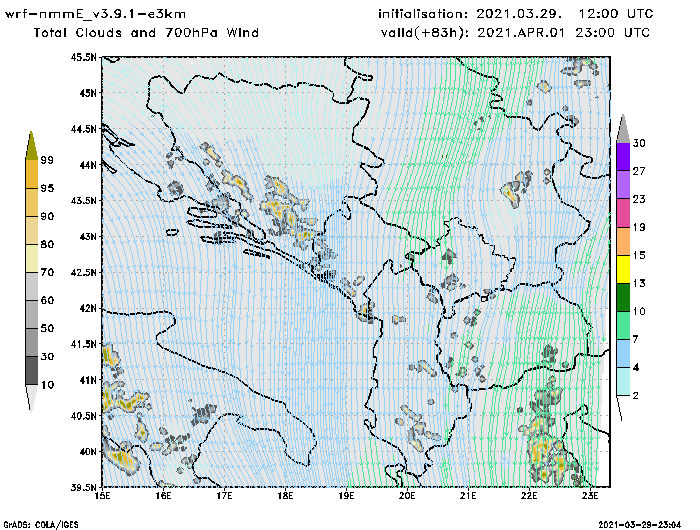Click the initialisation date line text
This screenshot has width=700, height=530.
516,14
